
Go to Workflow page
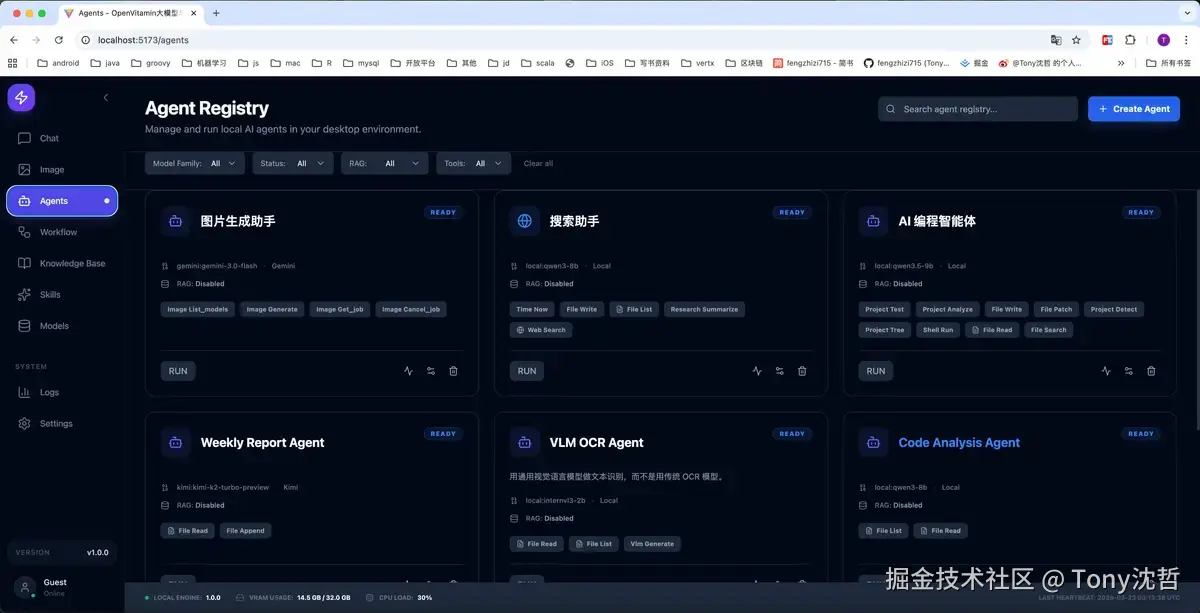tap(62, 232)
